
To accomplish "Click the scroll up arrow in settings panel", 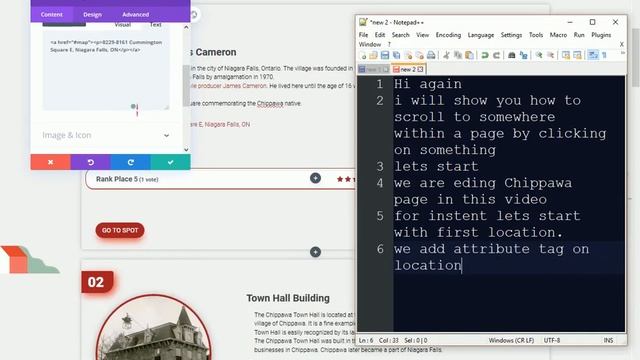I will (186, 27).
